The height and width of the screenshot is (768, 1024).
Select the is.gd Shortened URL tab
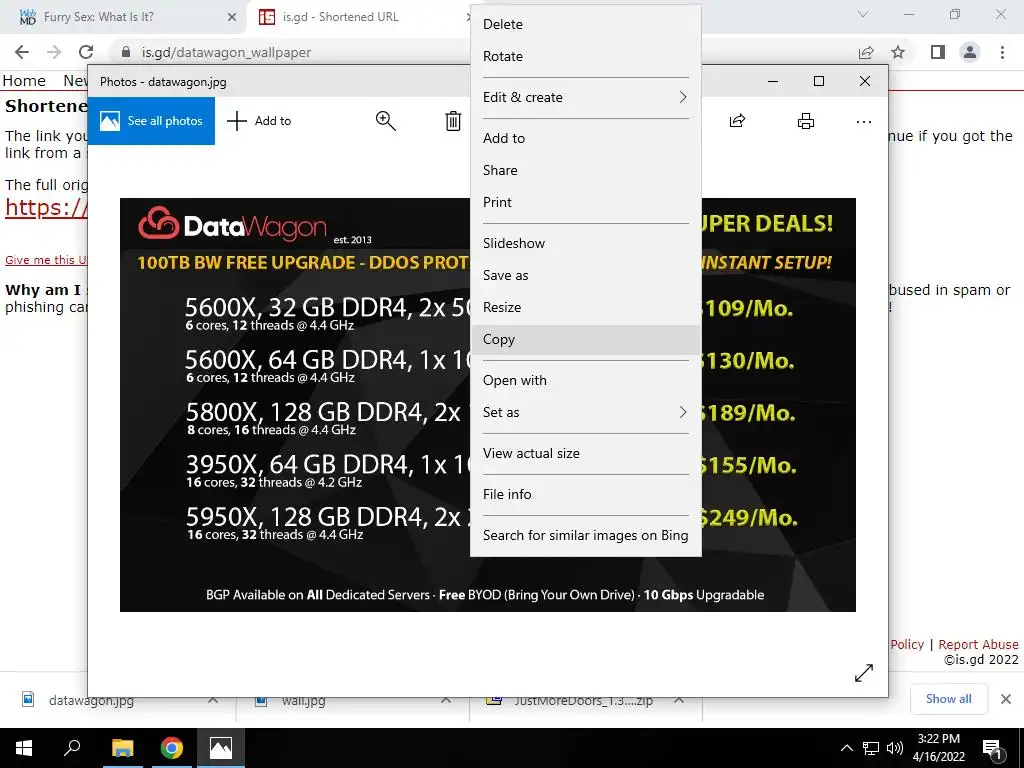tap(358, 17)
